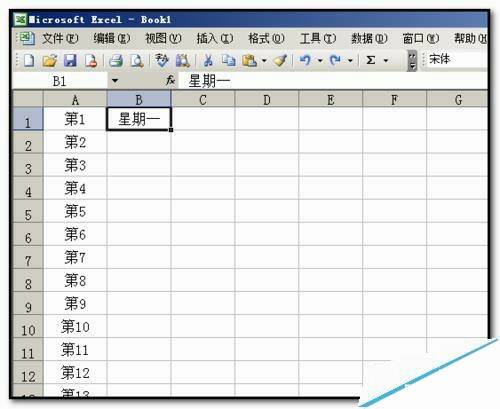
Task: Click cell containing 第2
Action: (x=75, y=142)
